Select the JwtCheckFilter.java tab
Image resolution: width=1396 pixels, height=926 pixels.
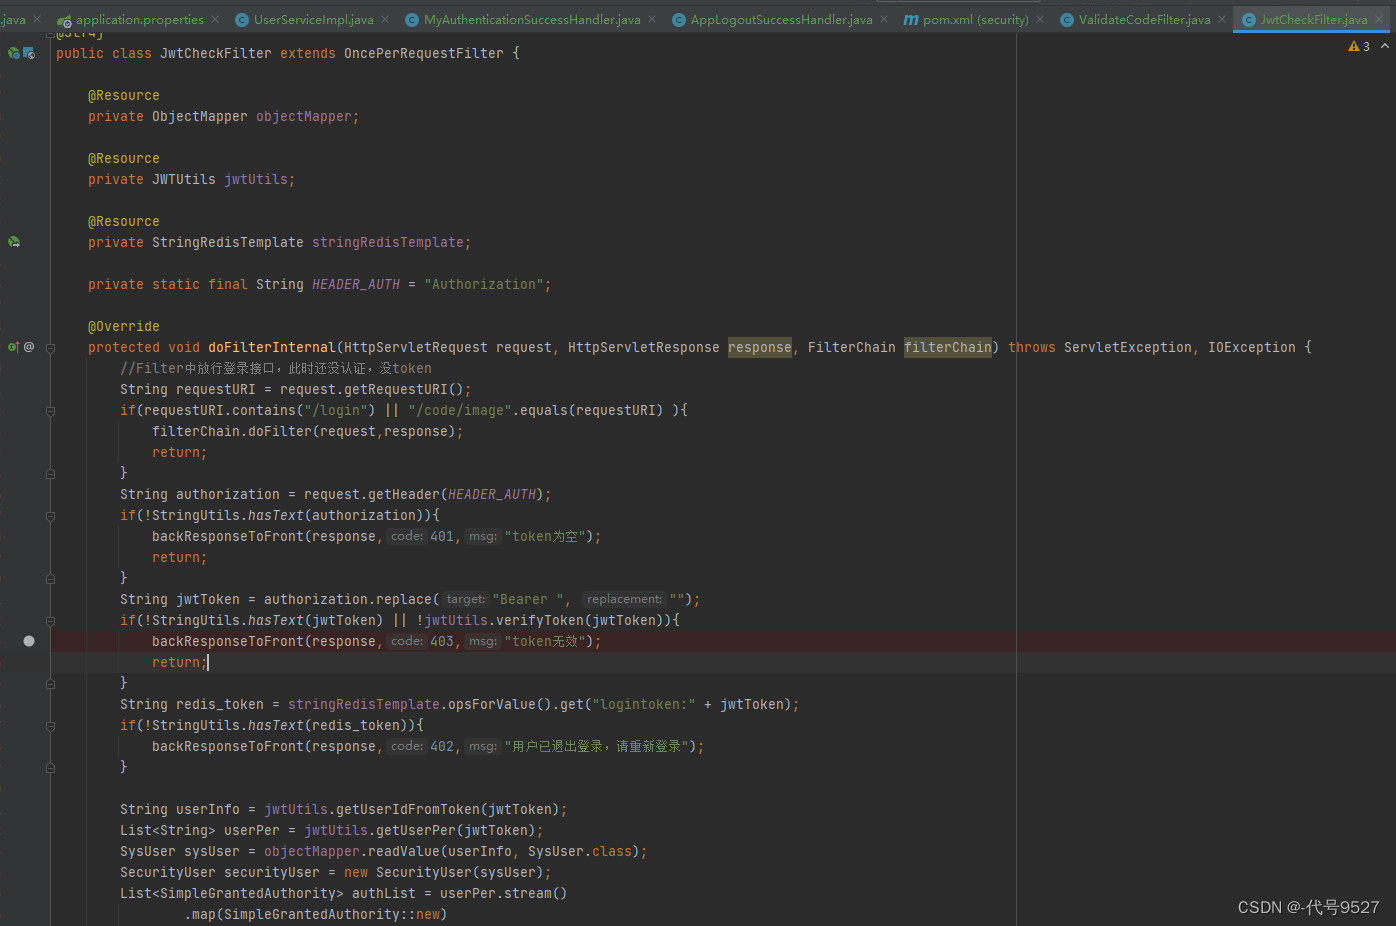[x=1313, y=20]
